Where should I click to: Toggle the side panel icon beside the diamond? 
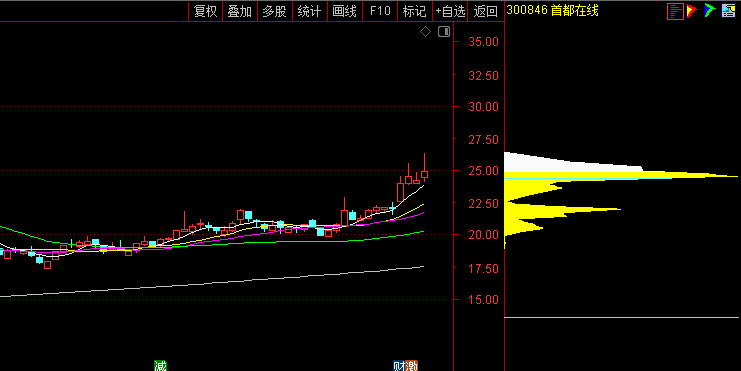pos(444,32)
